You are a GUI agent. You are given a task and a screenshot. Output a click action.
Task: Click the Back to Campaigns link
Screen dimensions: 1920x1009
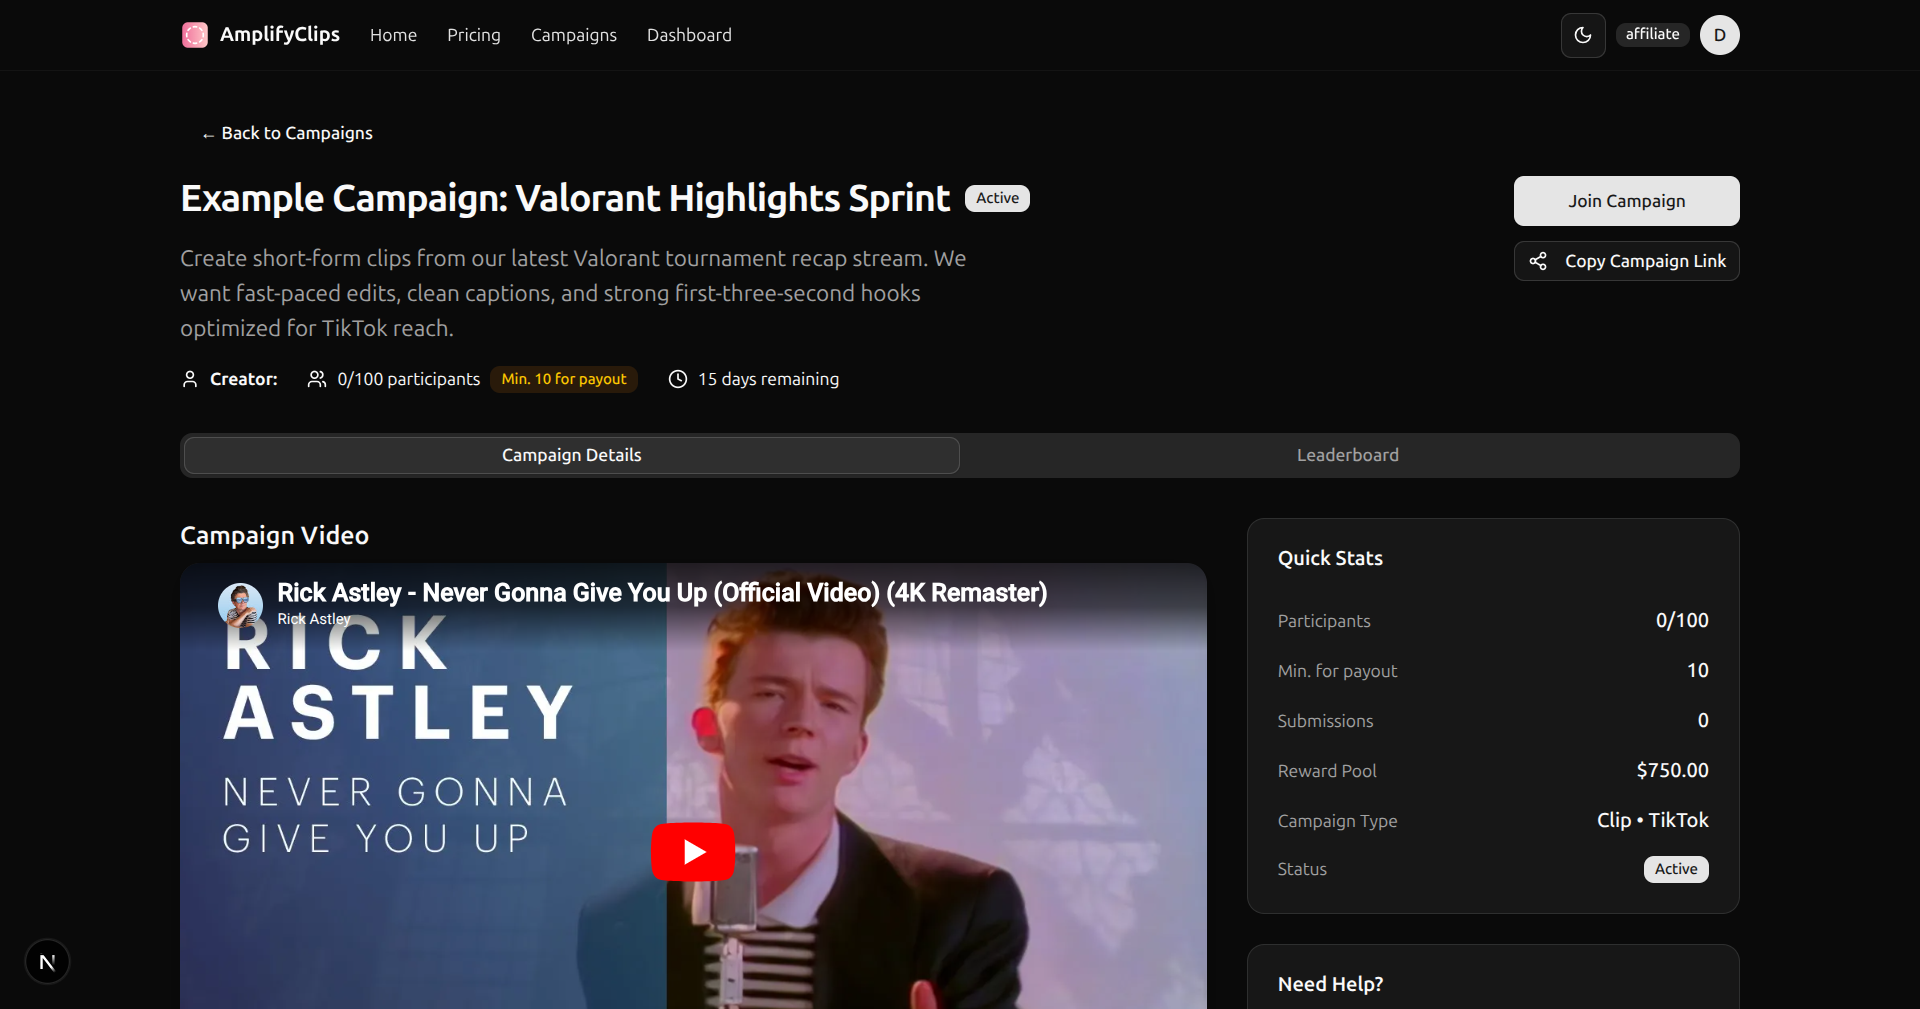coord(287,133)
